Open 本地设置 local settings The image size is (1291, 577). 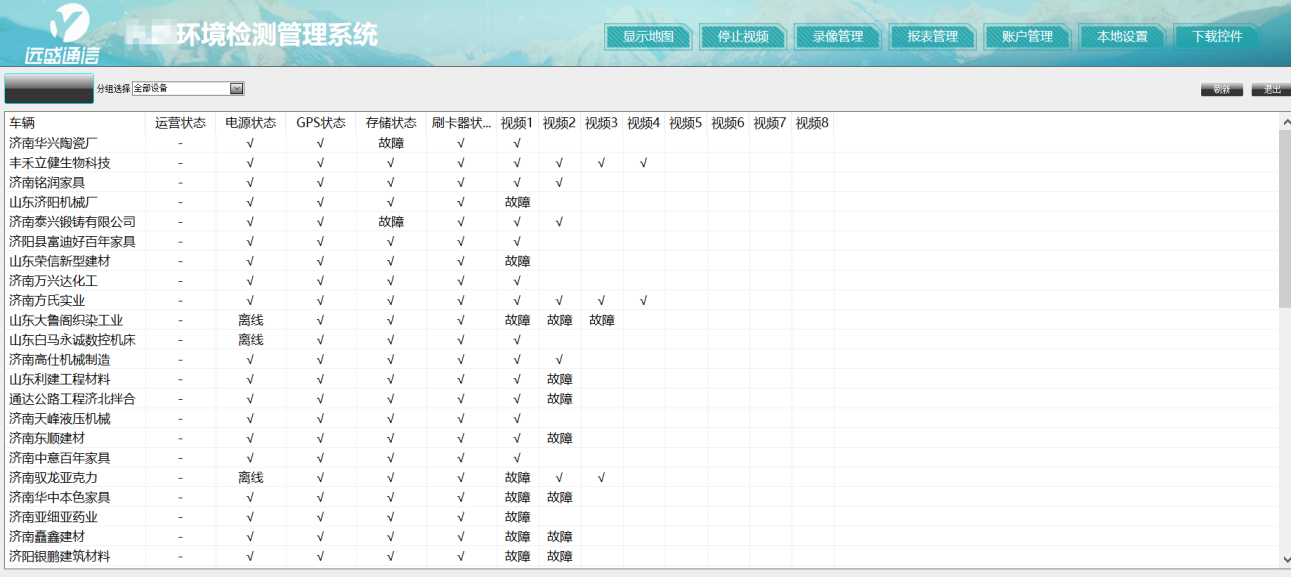[x=1121, y=36]
